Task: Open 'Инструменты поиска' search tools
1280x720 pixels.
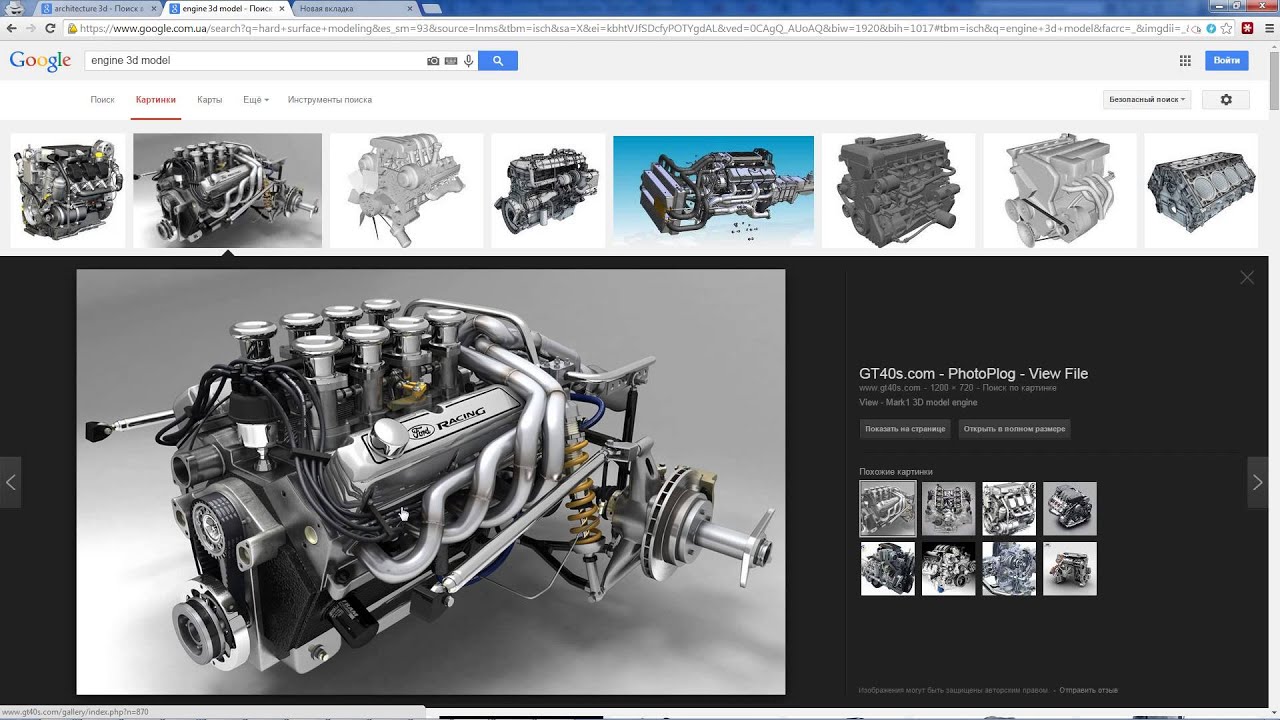Action: click(x=330, y=100)
